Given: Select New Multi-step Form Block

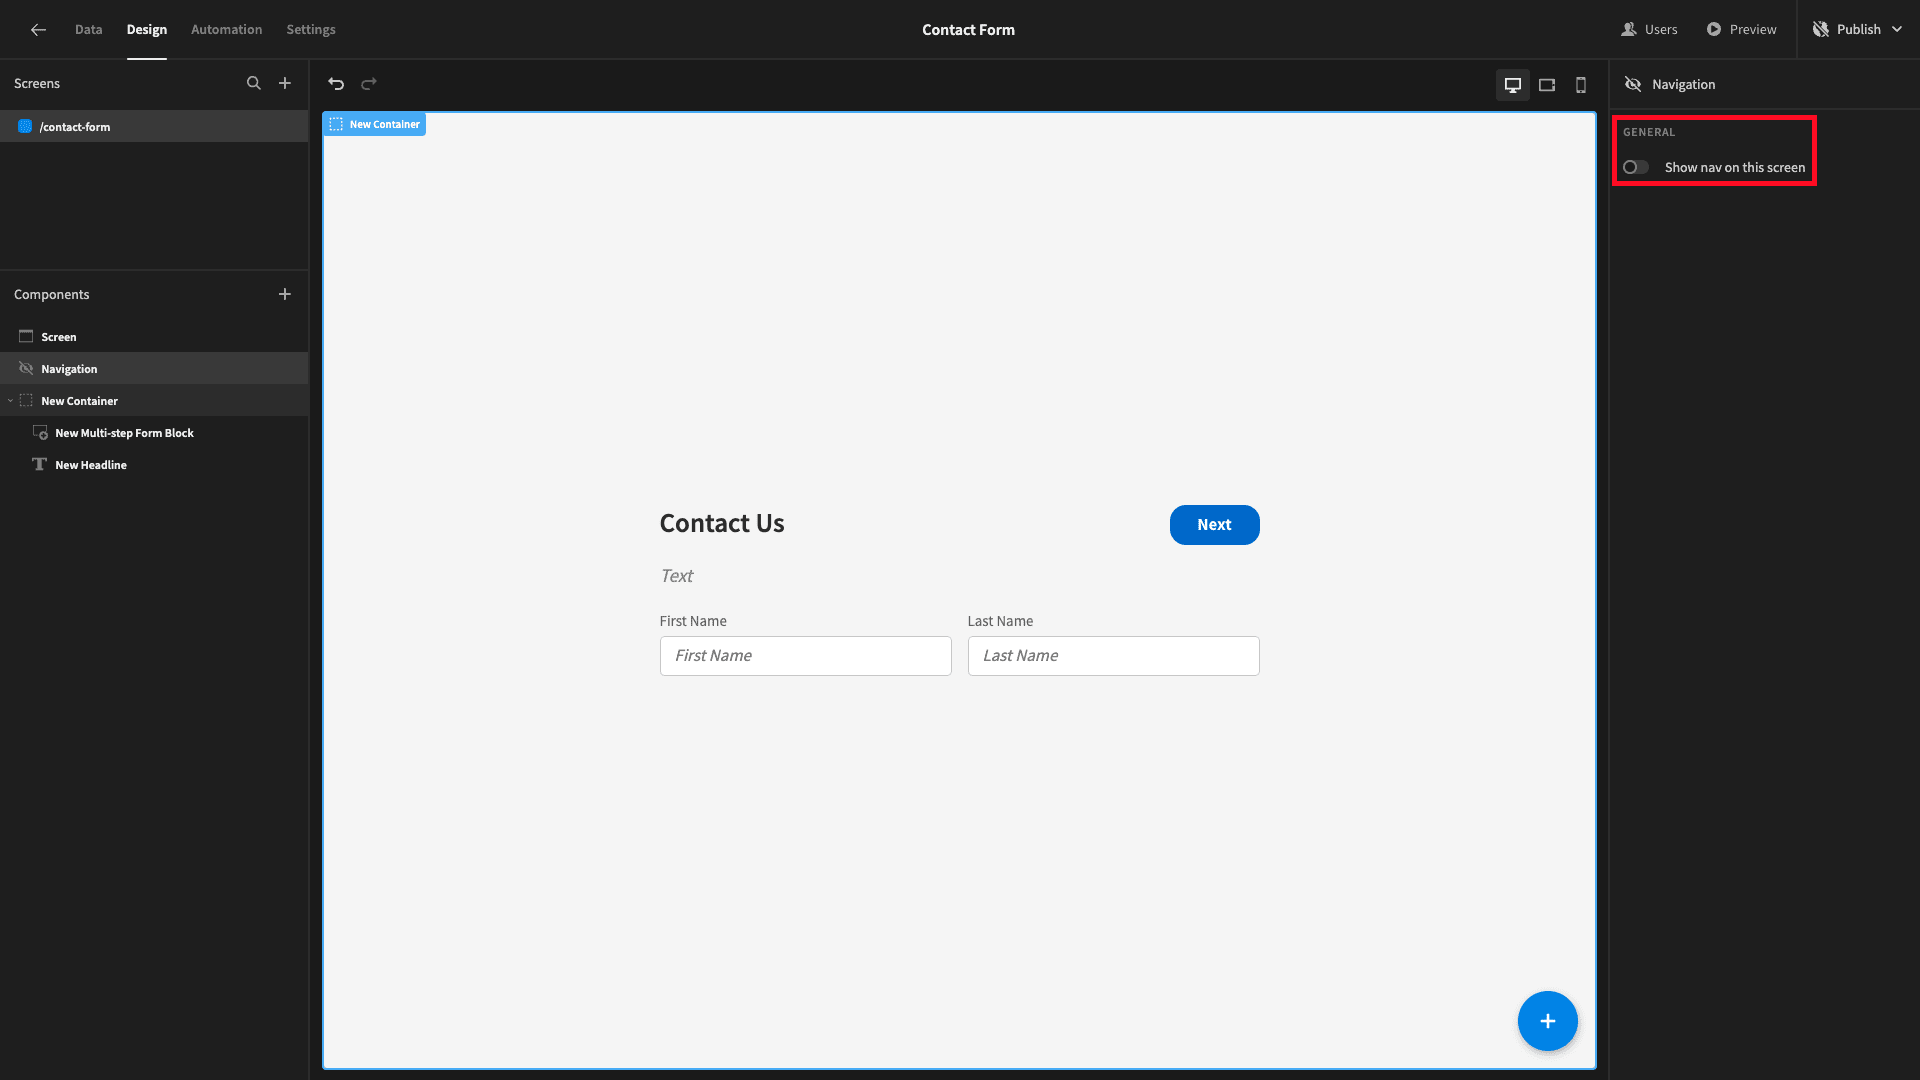Looking at the screenshot, I should pyautogui.click(x=154, y=433).
